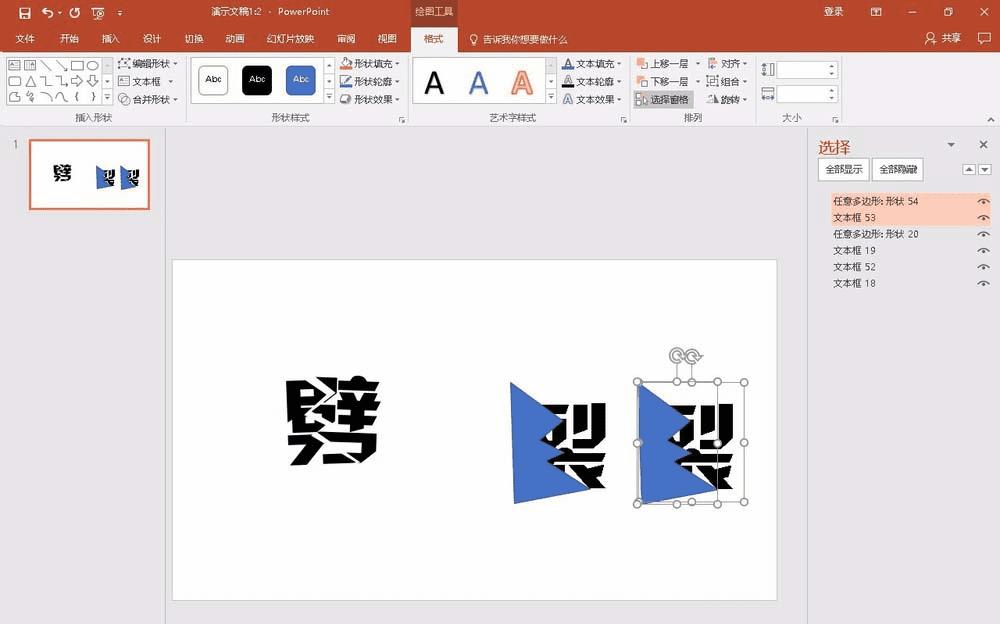This screenshot has width=1000, height=624.
Task: Select the left brace shape
Action: (x=77, y=97)
